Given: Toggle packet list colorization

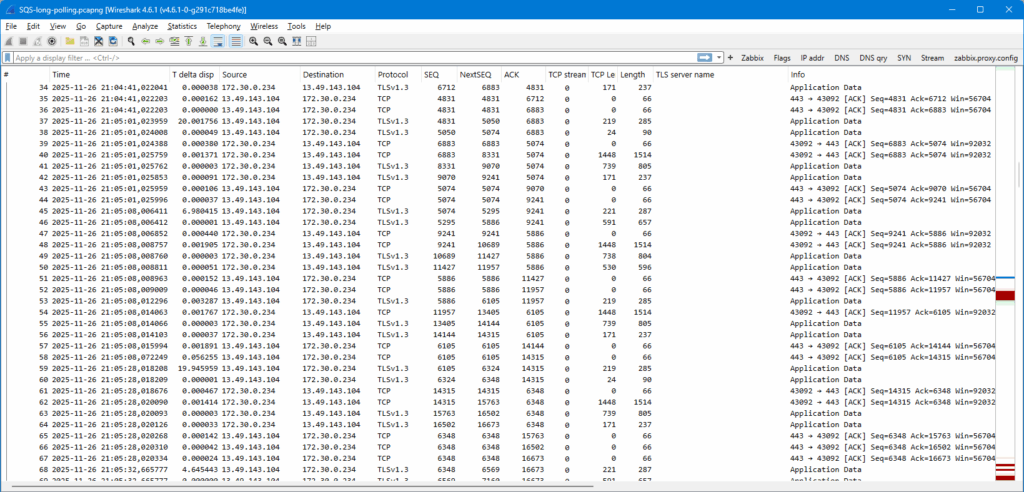Looking at the screenshot, I should tap(236, 42).
